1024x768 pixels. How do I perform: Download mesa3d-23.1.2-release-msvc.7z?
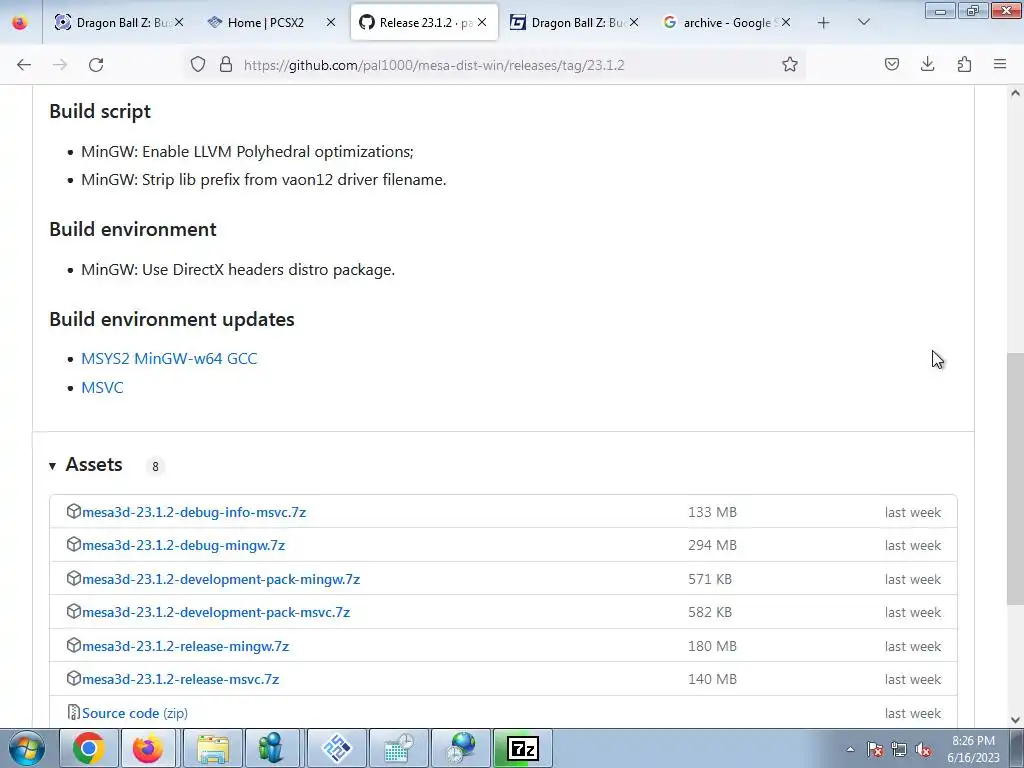(180, 679)
